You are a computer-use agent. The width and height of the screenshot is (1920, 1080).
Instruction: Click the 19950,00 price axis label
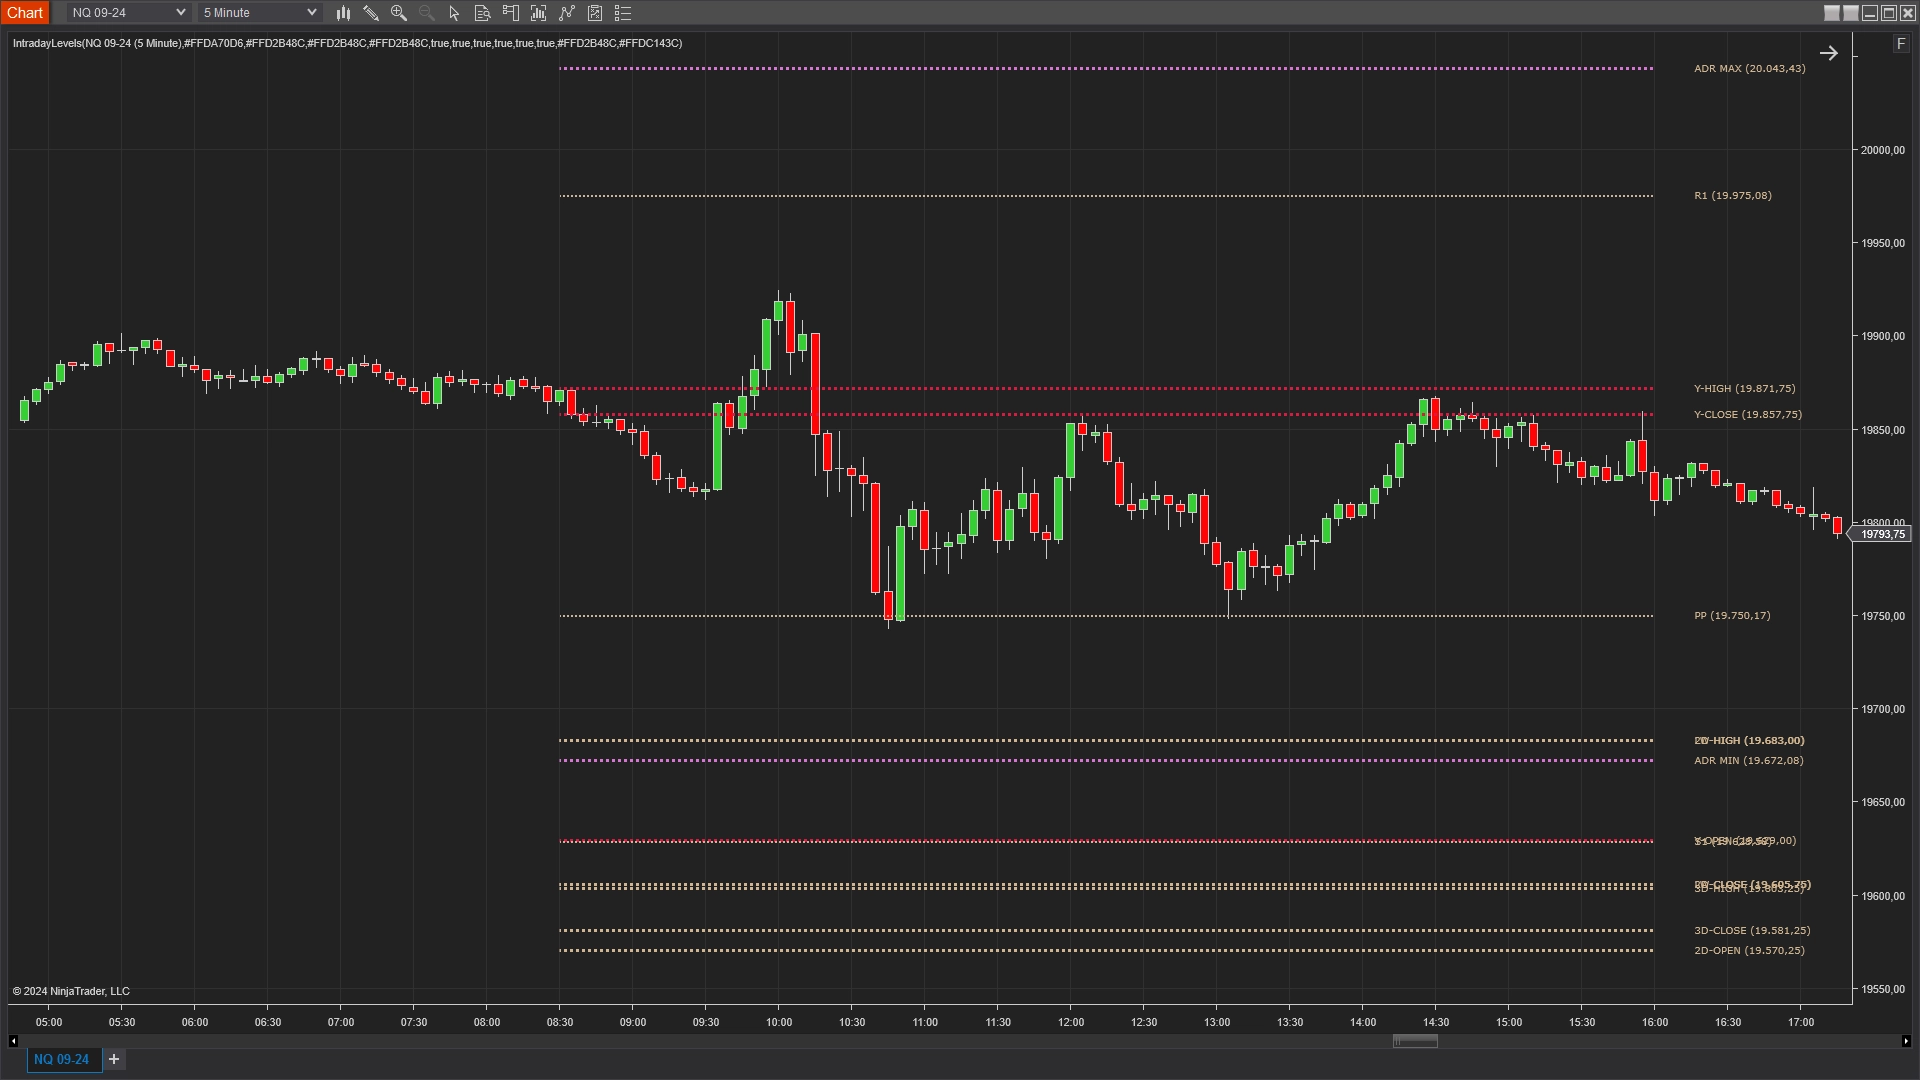click(1882, 243)
